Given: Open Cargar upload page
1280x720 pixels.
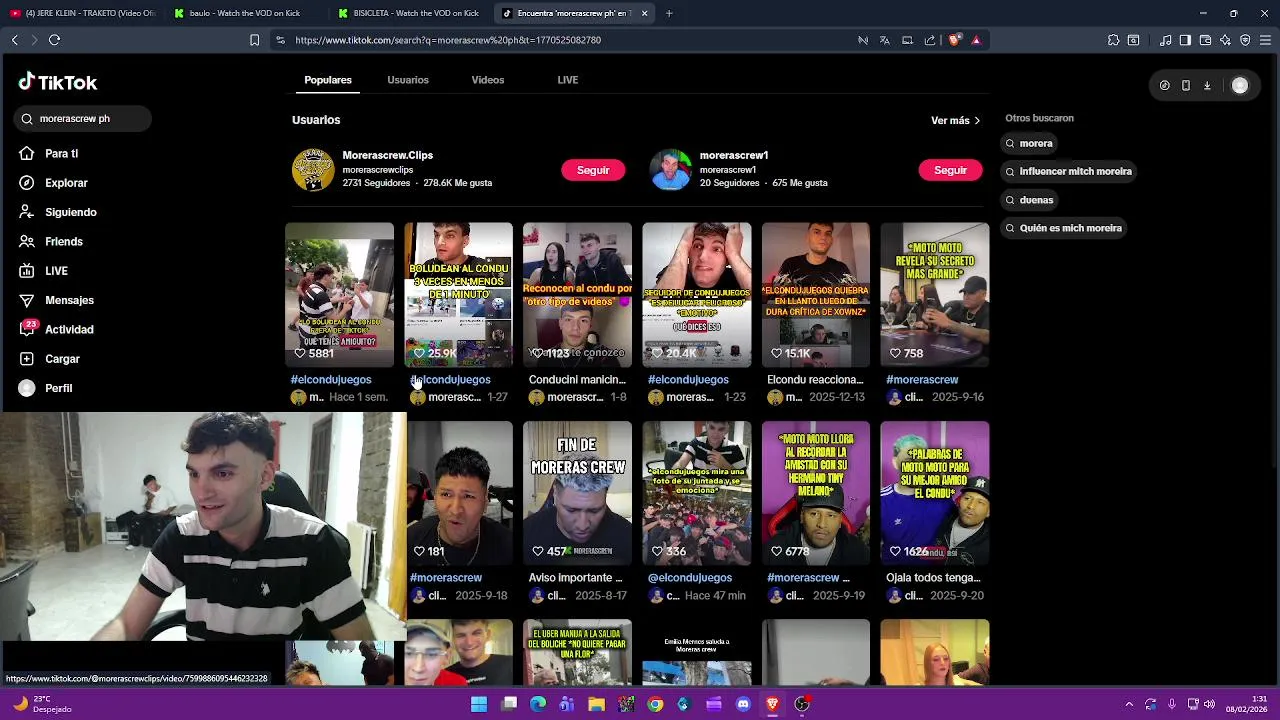Looking at the screenshot, I should tap(62, 359).
